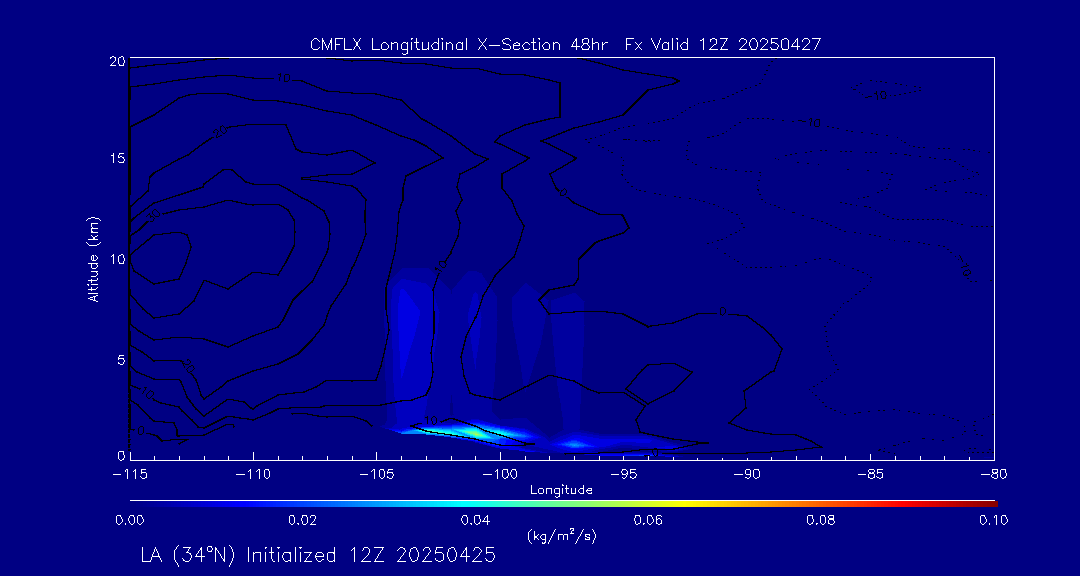Viewport: 1080px width, 576px height.
Task: Select the '-115' longitude tick label
Action: click(x=129, y=475)
